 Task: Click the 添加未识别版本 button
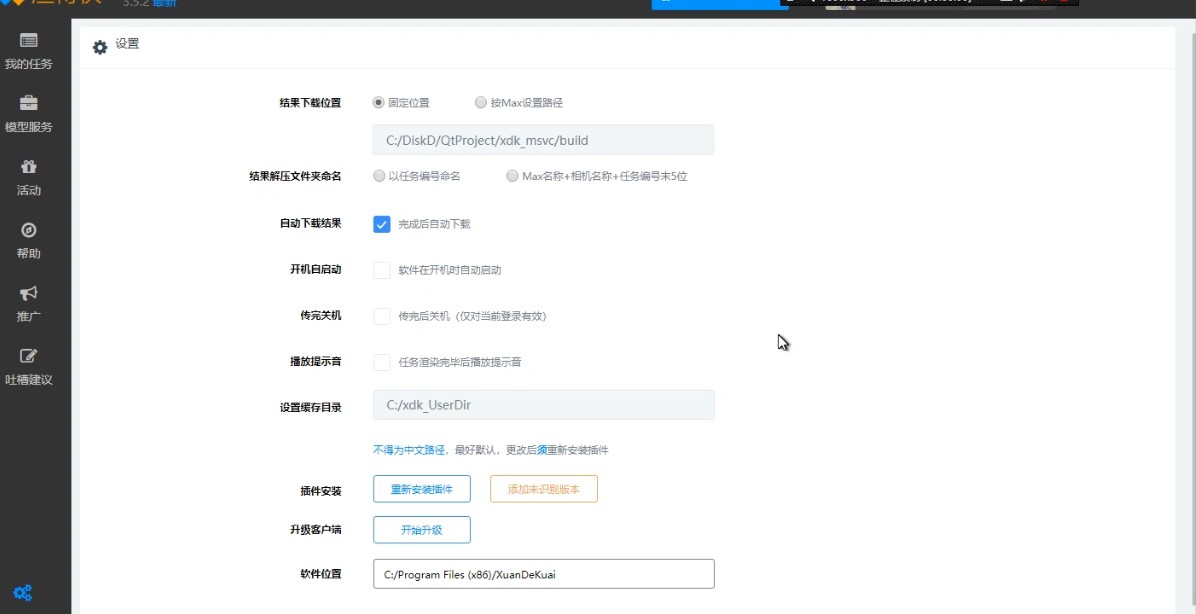[544, 489]
